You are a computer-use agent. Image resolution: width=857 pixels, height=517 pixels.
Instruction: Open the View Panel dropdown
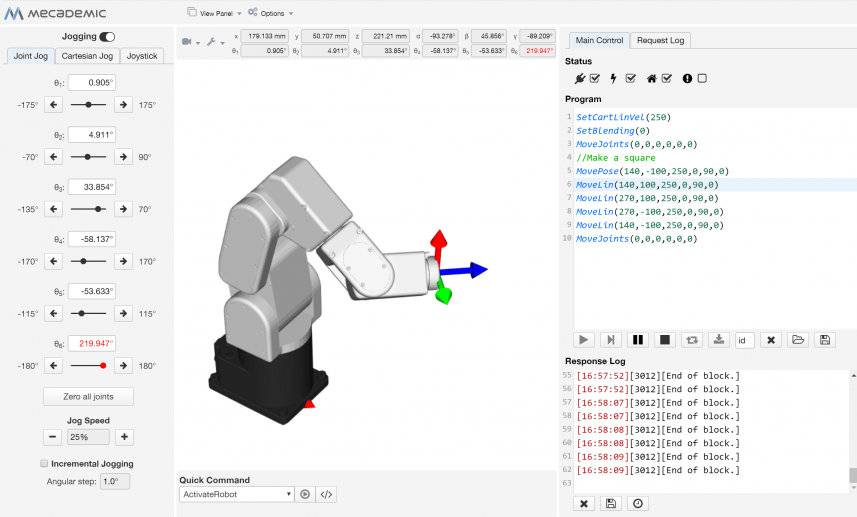214,13
